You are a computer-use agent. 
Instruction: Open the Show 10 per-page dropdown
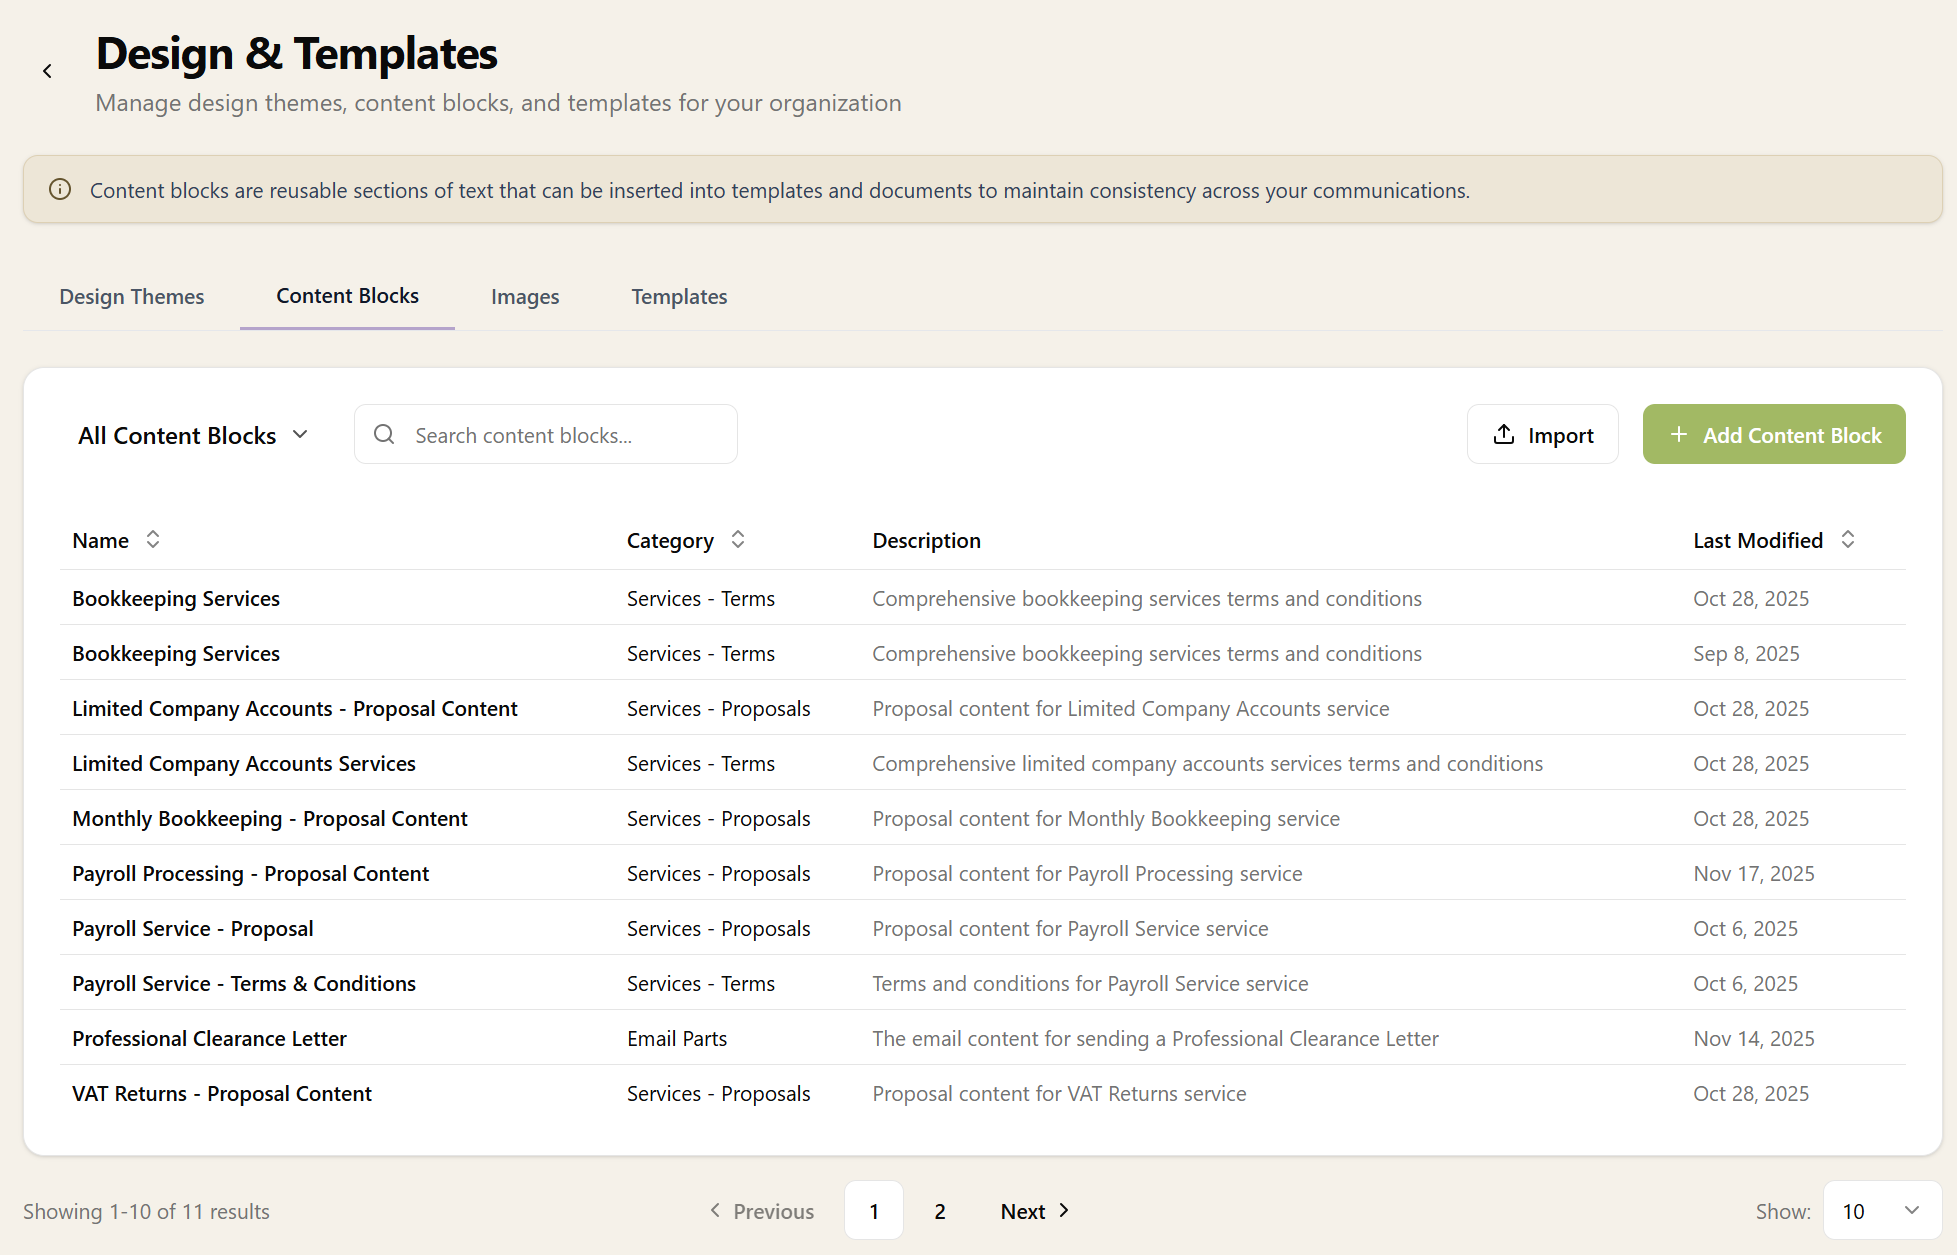[1881, 1211]
